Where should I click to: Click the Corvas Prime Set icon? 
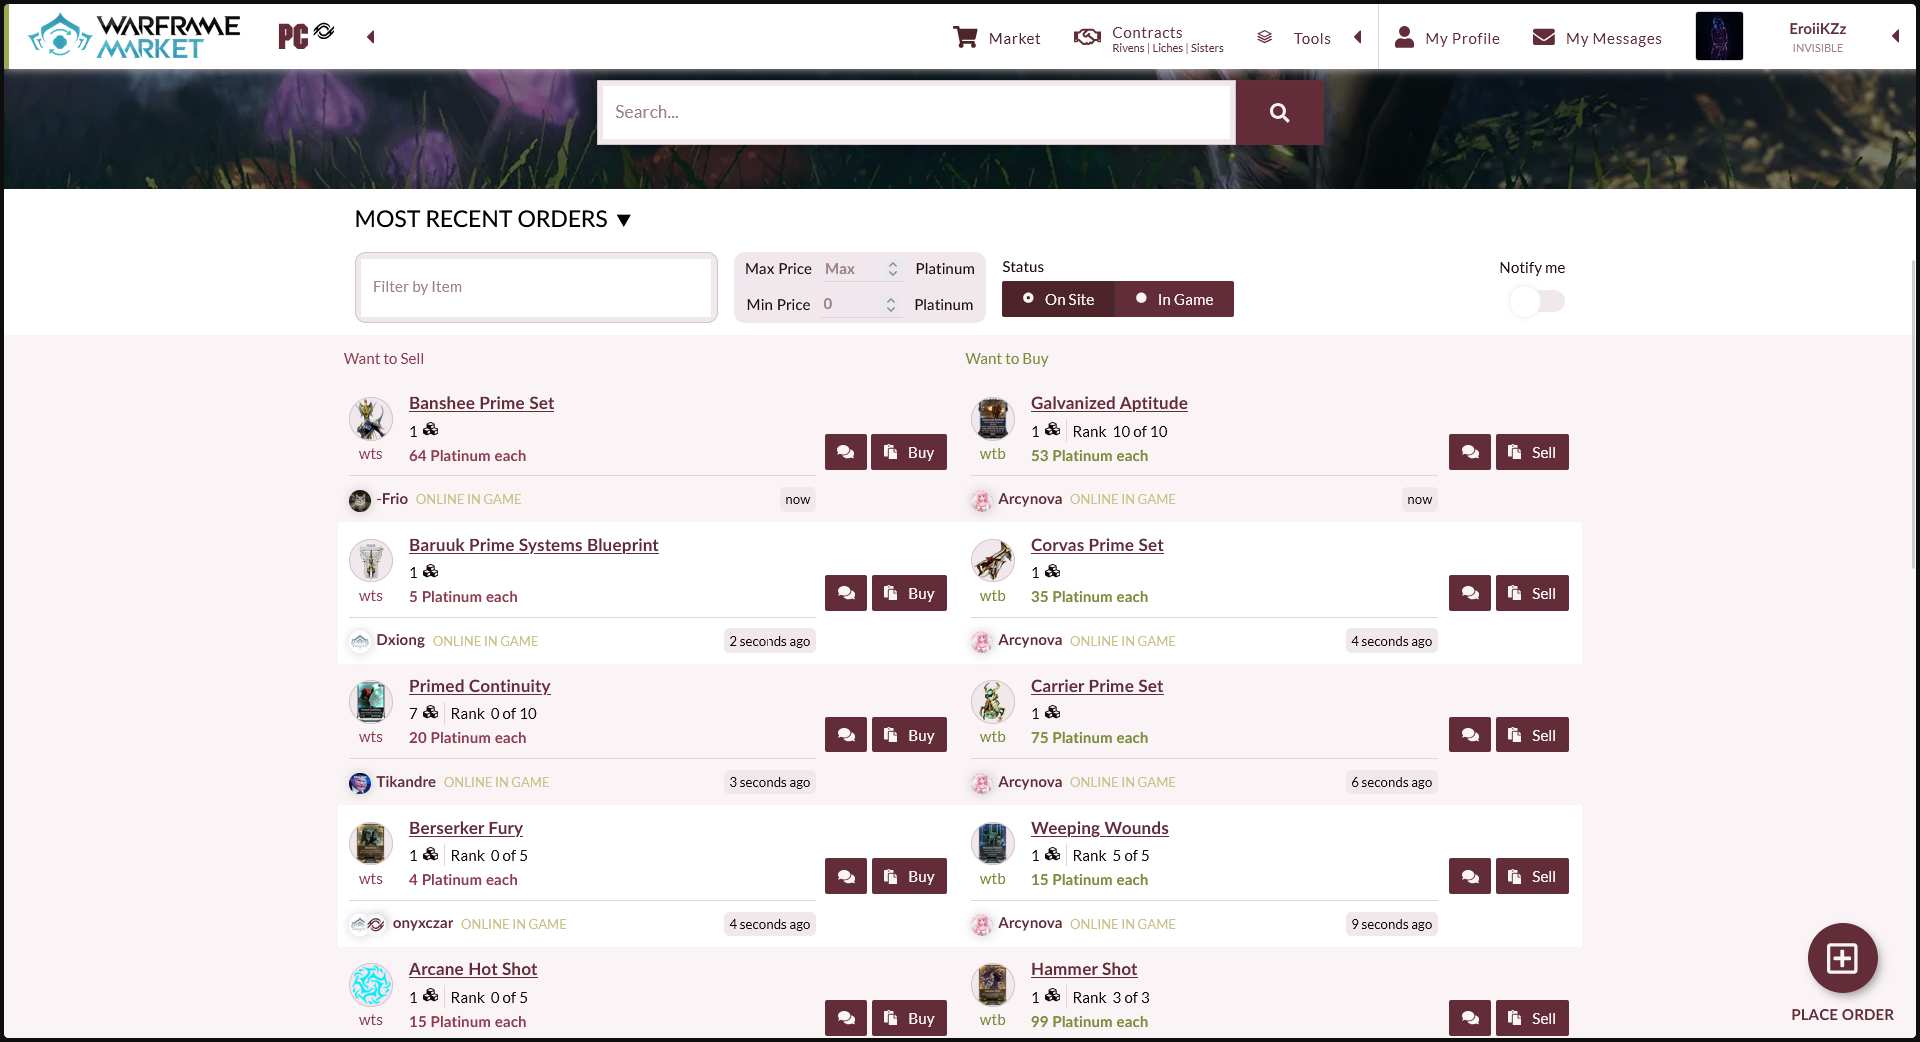(993, 561)
